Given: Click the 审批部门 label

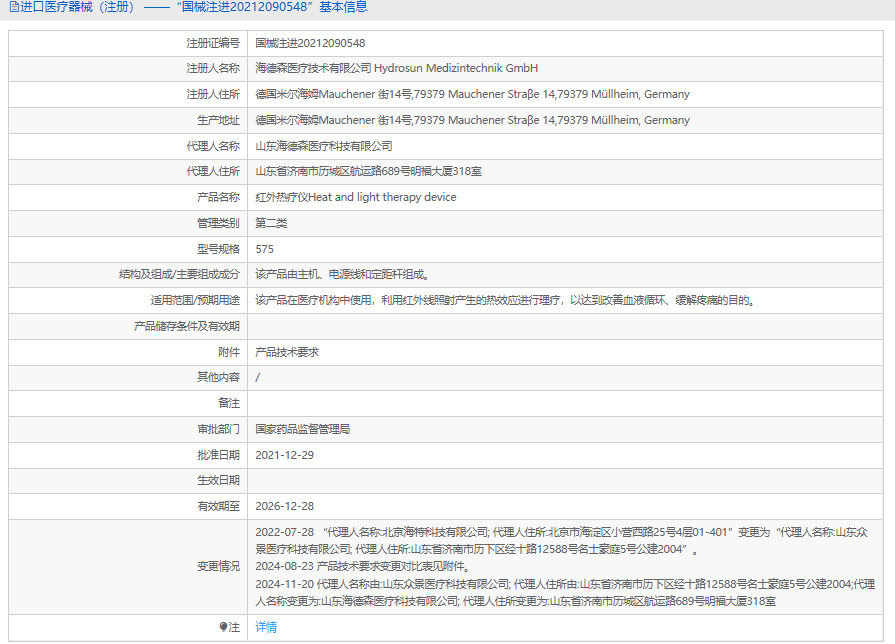Looking at the screenshot, I should [x=219, y=429].
